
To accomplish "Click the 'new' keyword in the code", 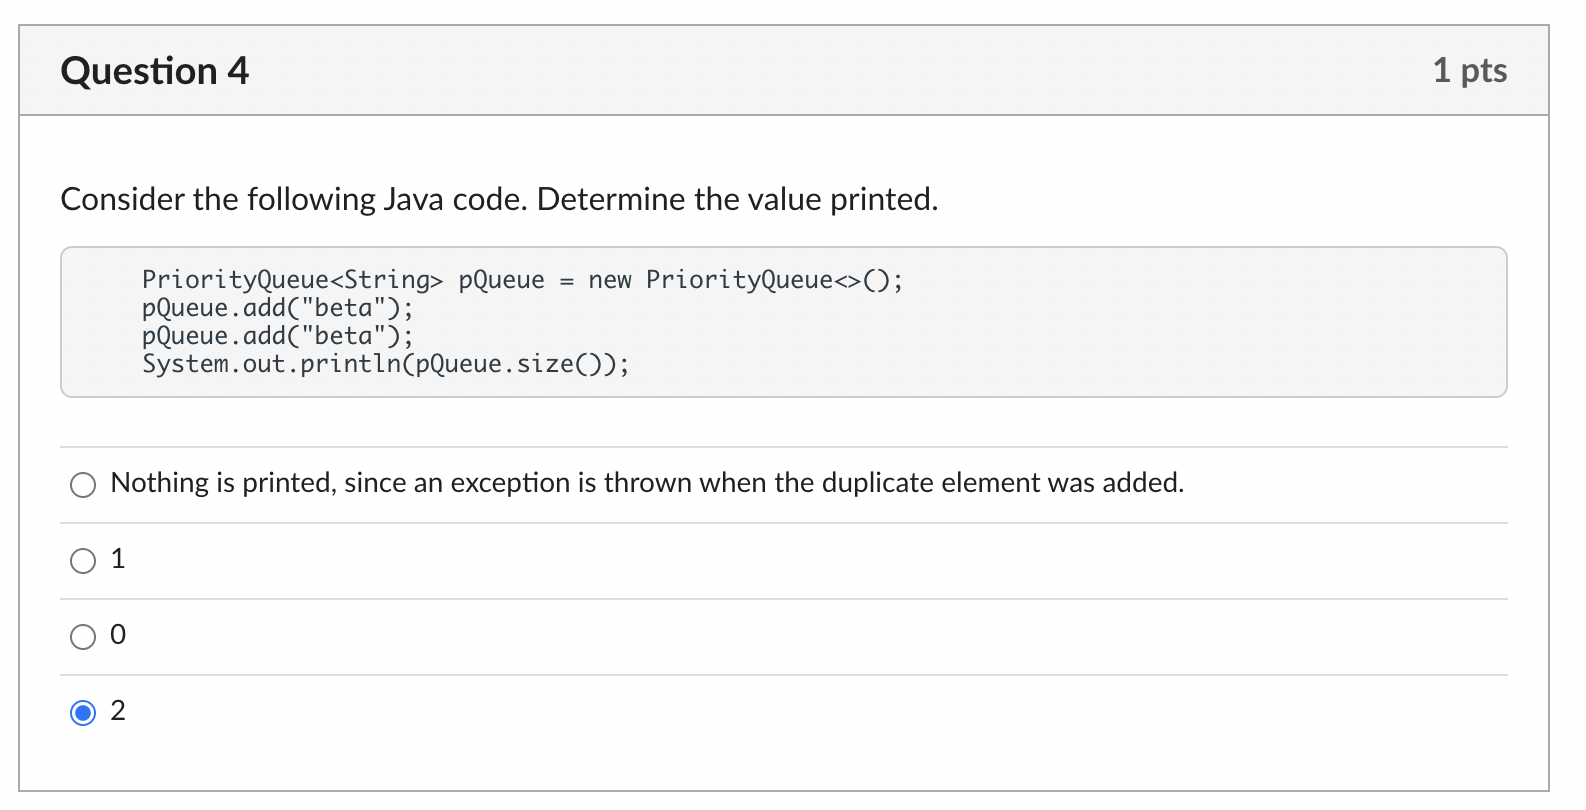I will coord(610,280).
